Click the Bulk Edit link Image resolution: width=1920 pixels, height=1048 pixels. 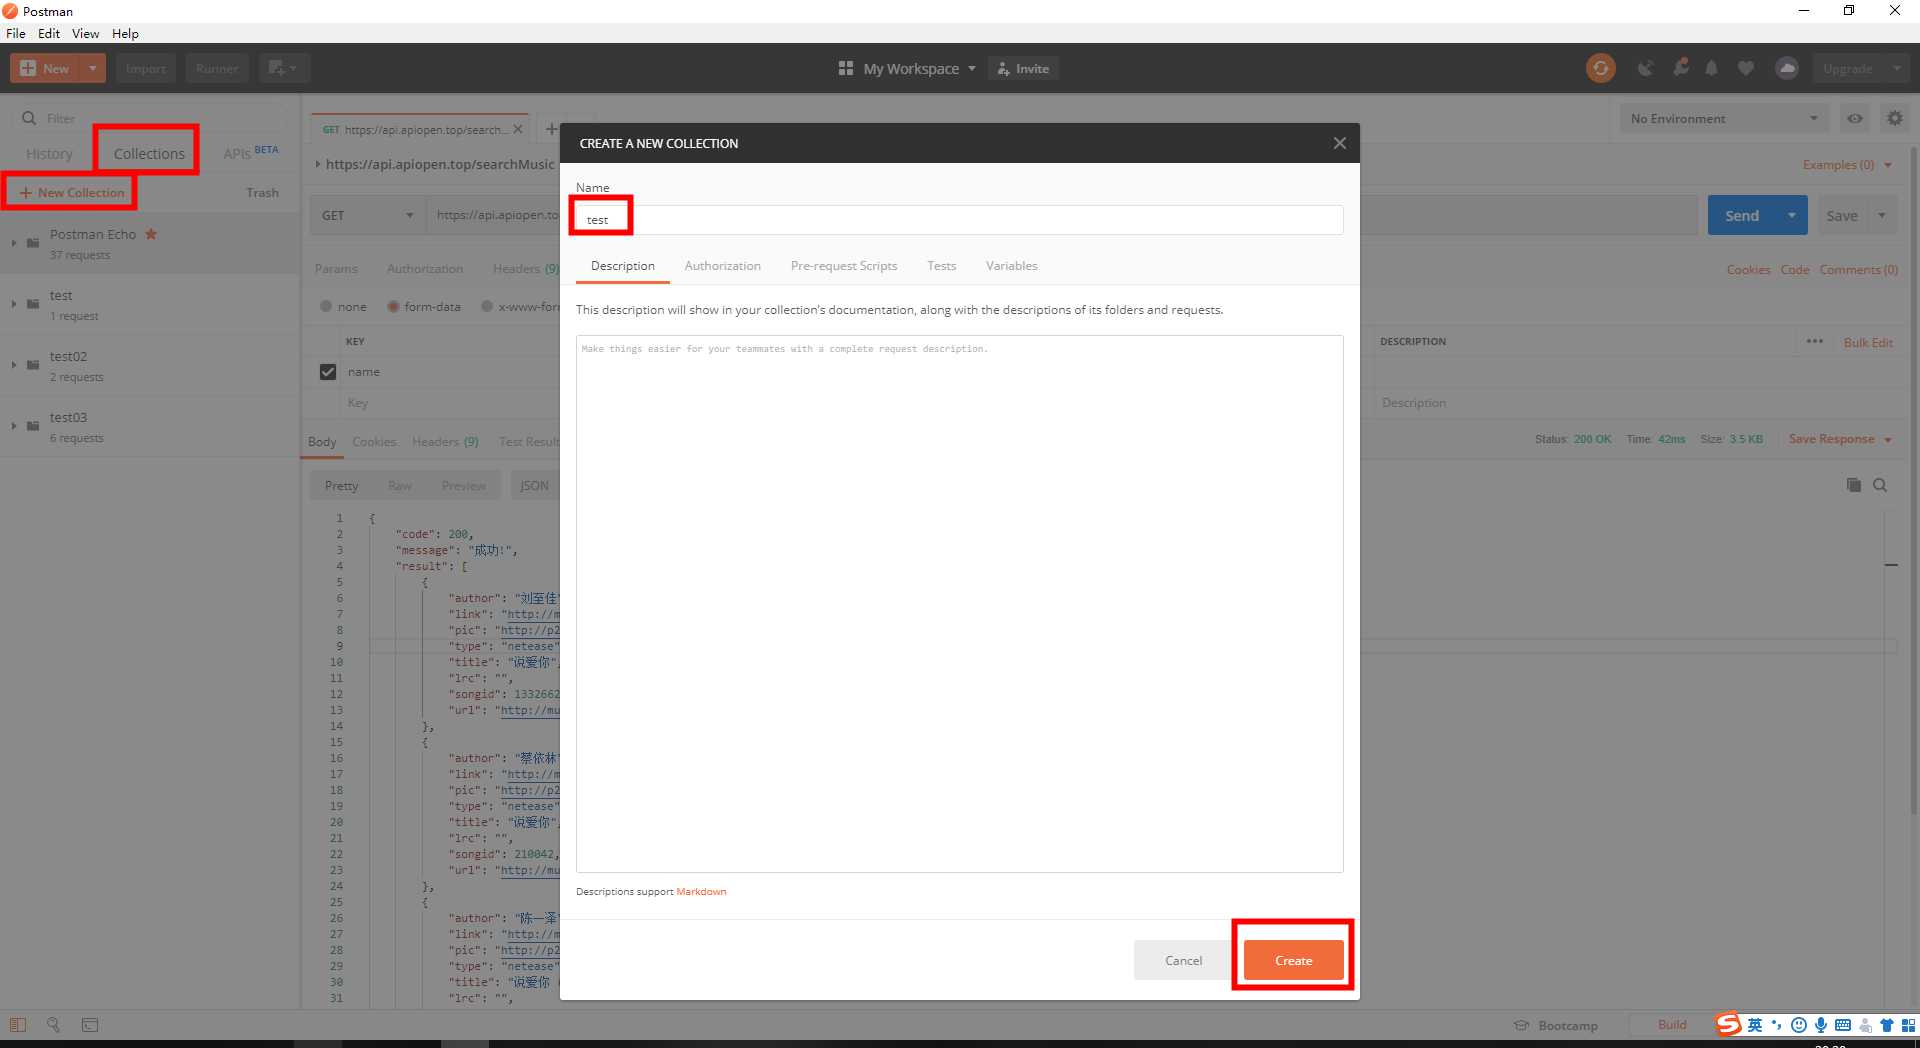coord(1868,342)
